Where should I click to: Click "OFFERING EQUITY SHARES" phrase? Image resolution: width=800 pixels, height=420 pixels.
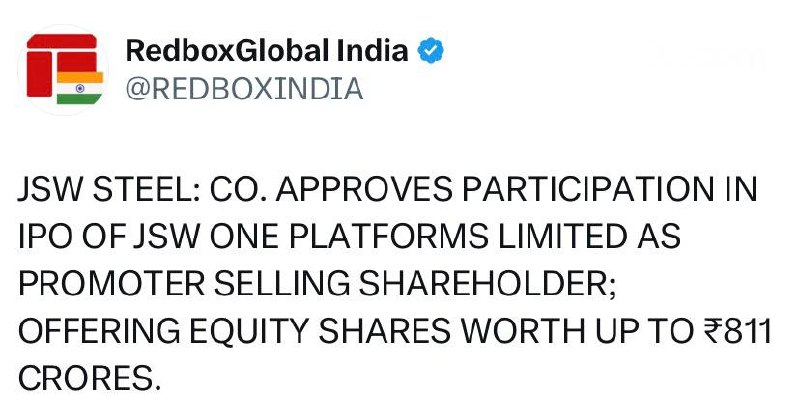(234, 331)
